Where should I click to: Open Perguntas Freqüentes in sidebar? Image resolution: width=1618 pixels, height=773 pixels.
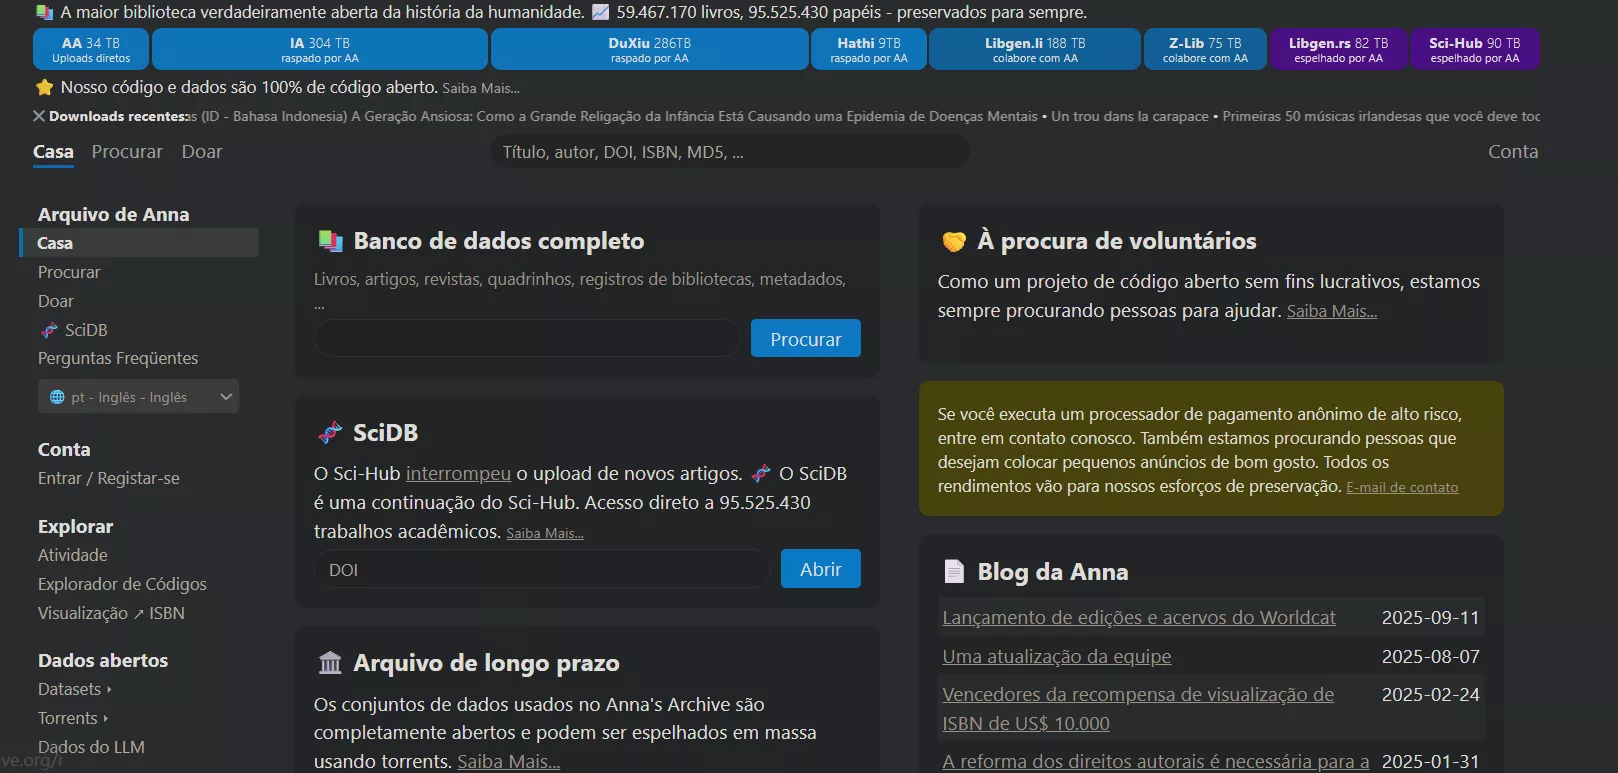118,358
